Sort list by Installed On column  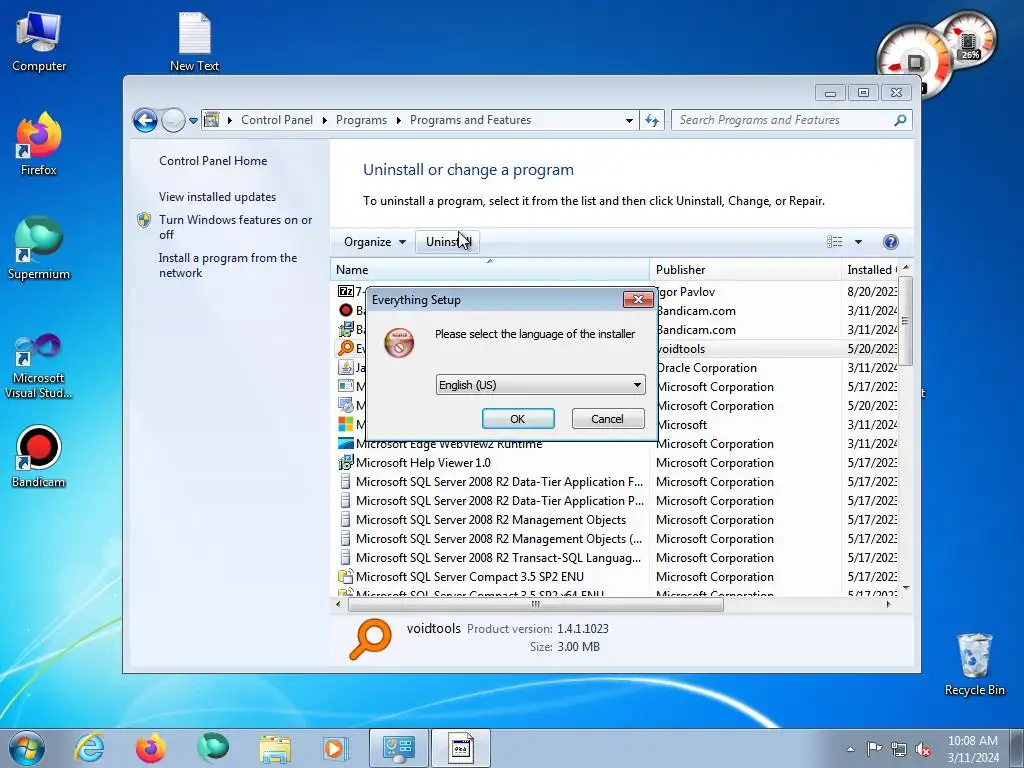[871, 270]
